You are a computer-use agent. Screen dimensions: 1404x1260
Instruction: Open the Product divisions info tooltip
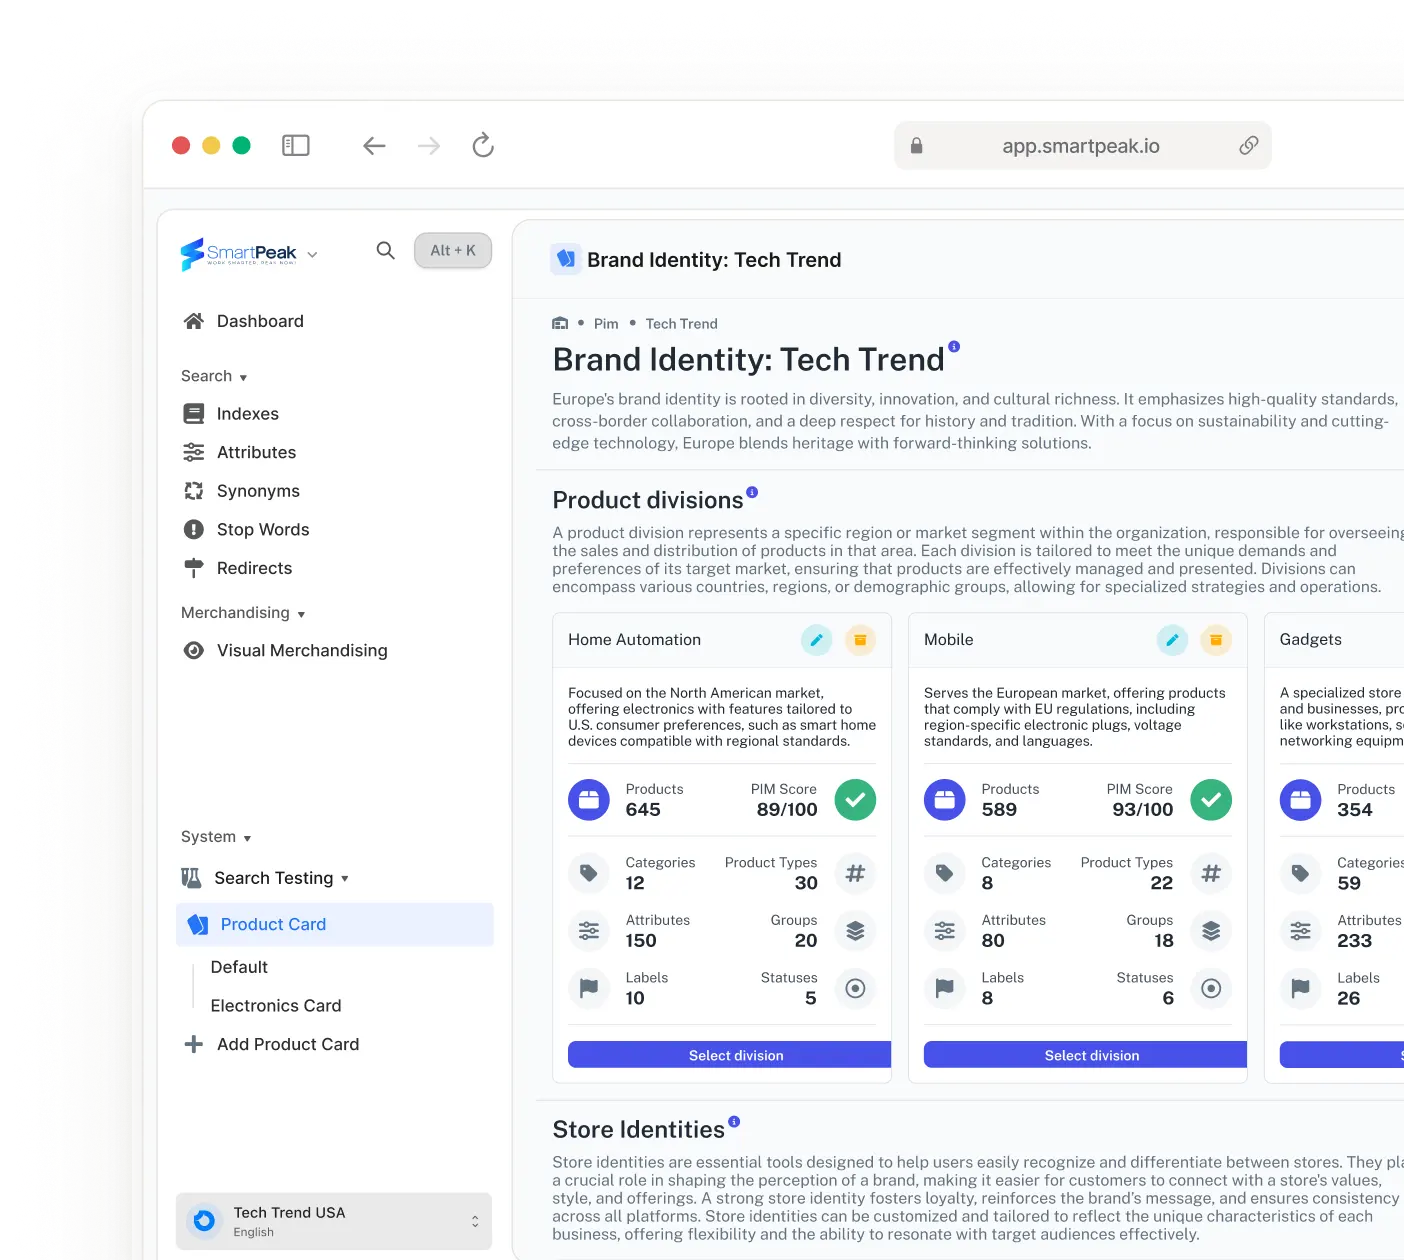(751, 491)
